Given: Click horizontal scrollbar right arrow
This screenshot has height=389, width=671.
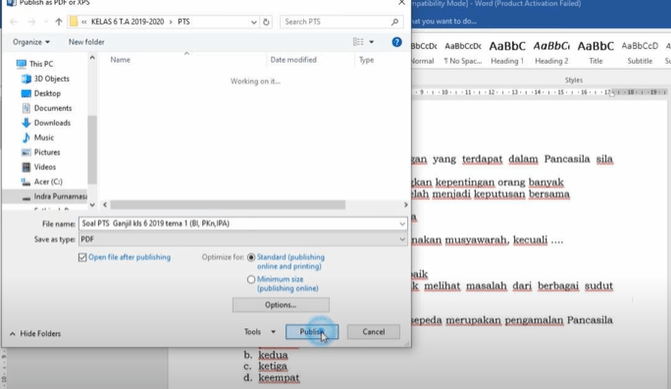Looking at the screenshot, I should (x=406, y=205).
